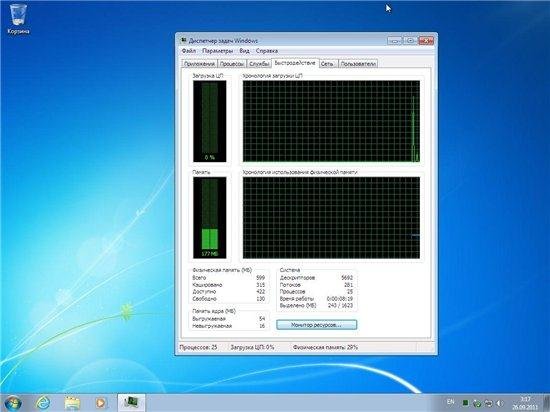Screen dimensions: 550x412
Task: Click the Монитор ресурсов button
Action: tap(316, 325)
